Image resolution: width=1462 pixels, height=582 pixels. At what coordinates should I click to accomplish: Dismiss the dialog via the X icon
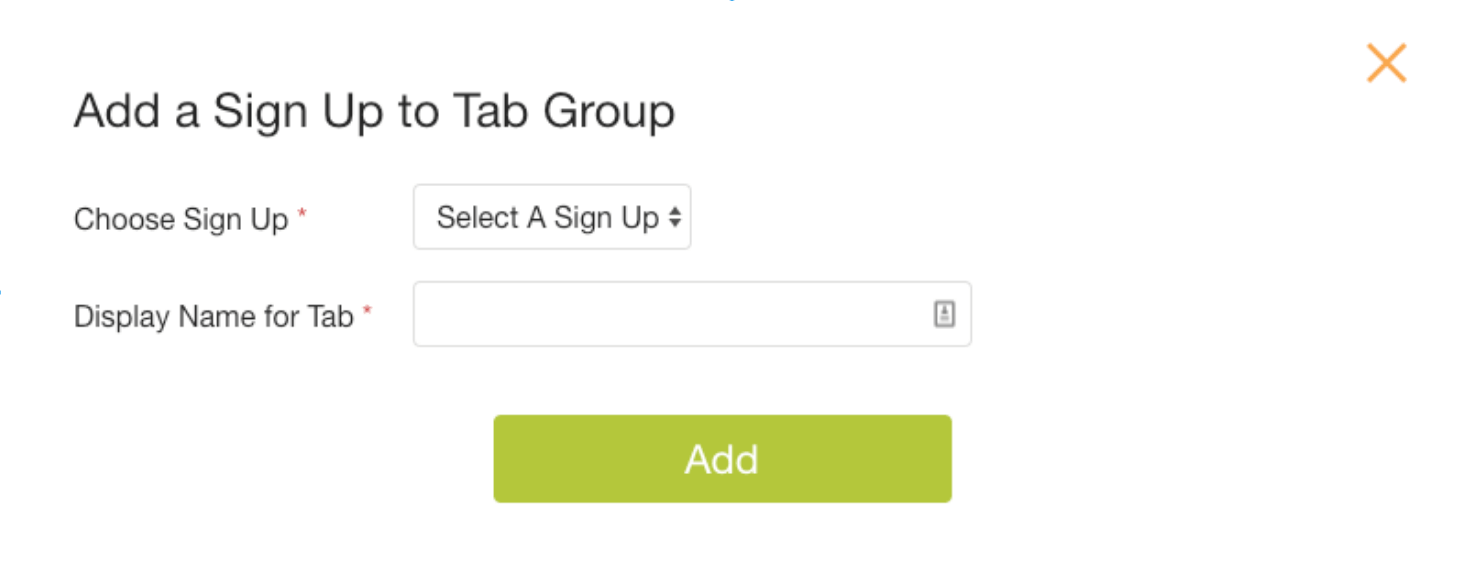1386,62
